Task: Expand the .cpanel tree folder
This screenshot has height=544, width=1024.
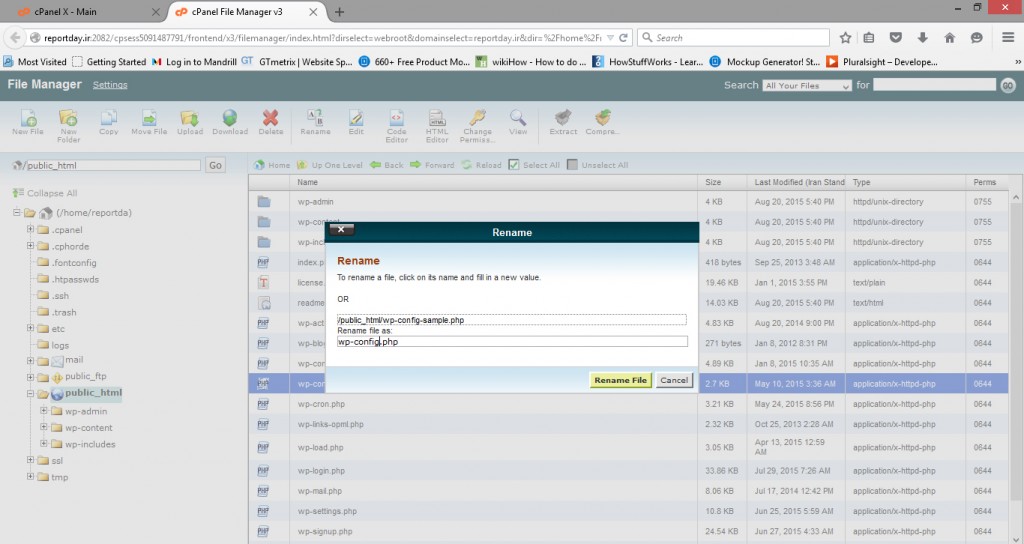Action: [x=31, y=230]
